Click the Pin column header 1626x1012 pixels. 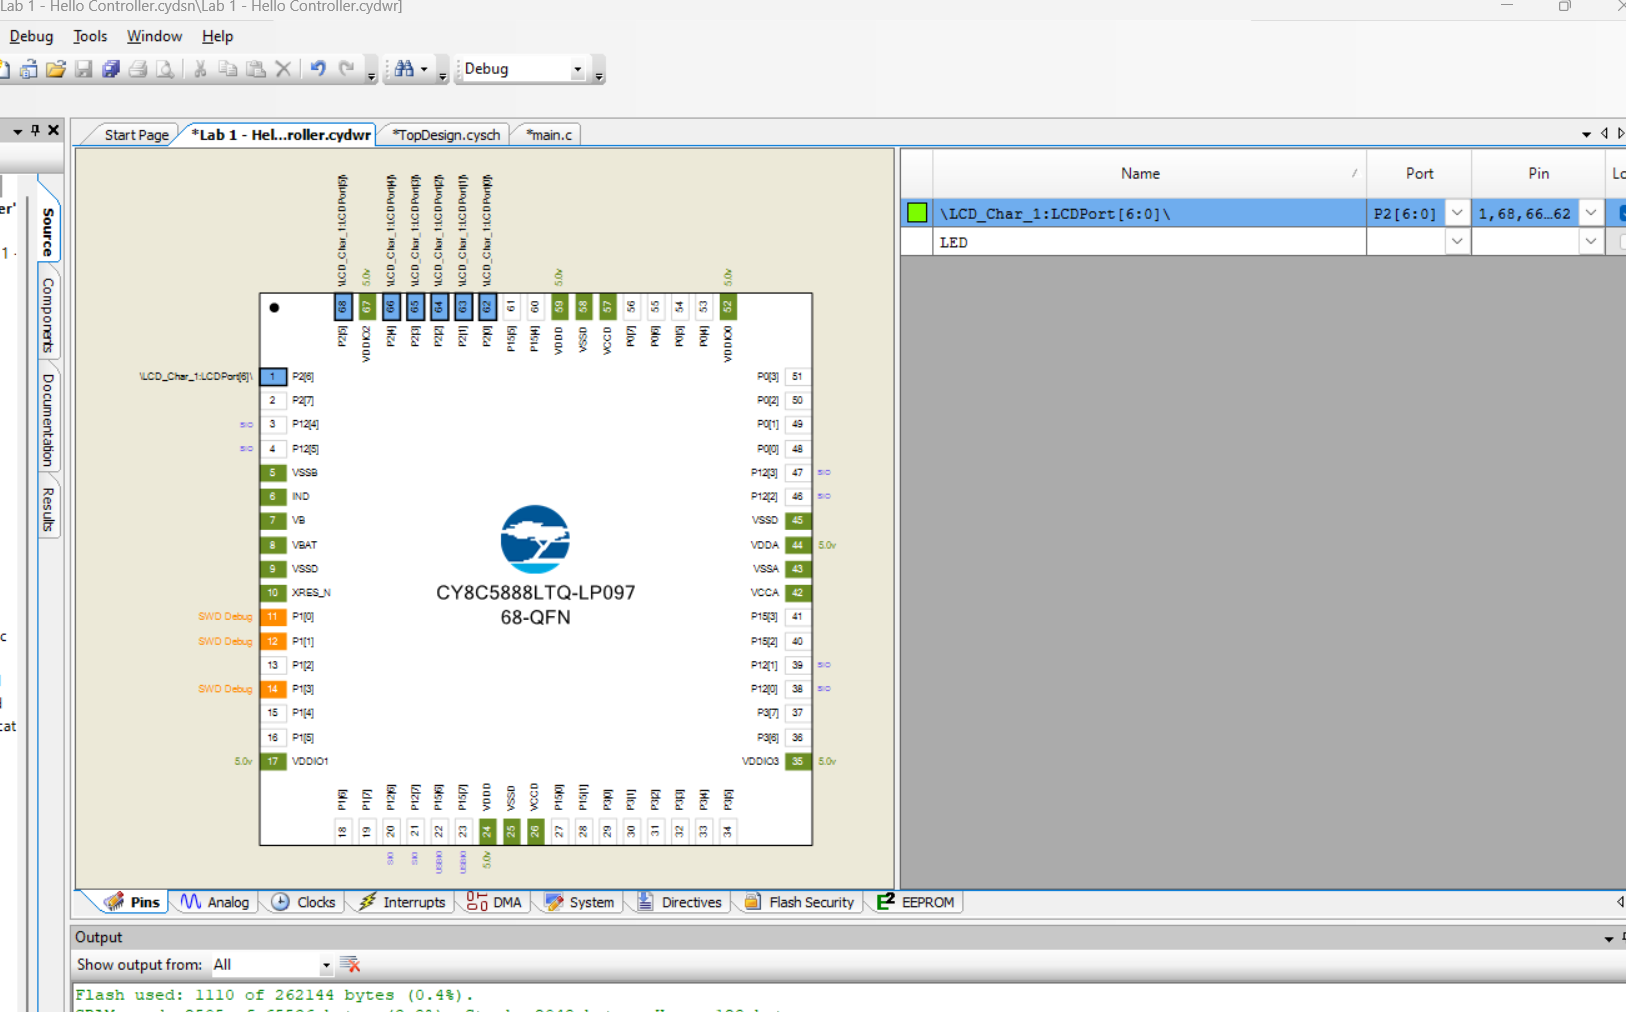1538,174
